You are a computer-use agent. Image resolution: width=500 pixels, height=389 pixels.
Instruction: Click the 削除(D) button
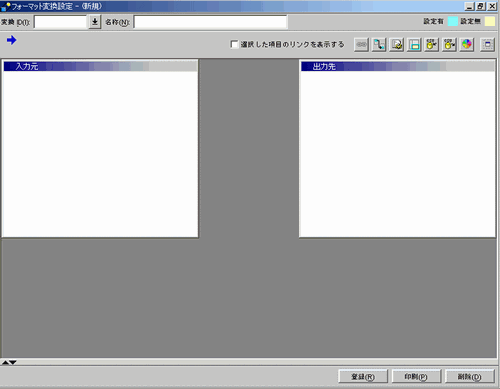469,377
